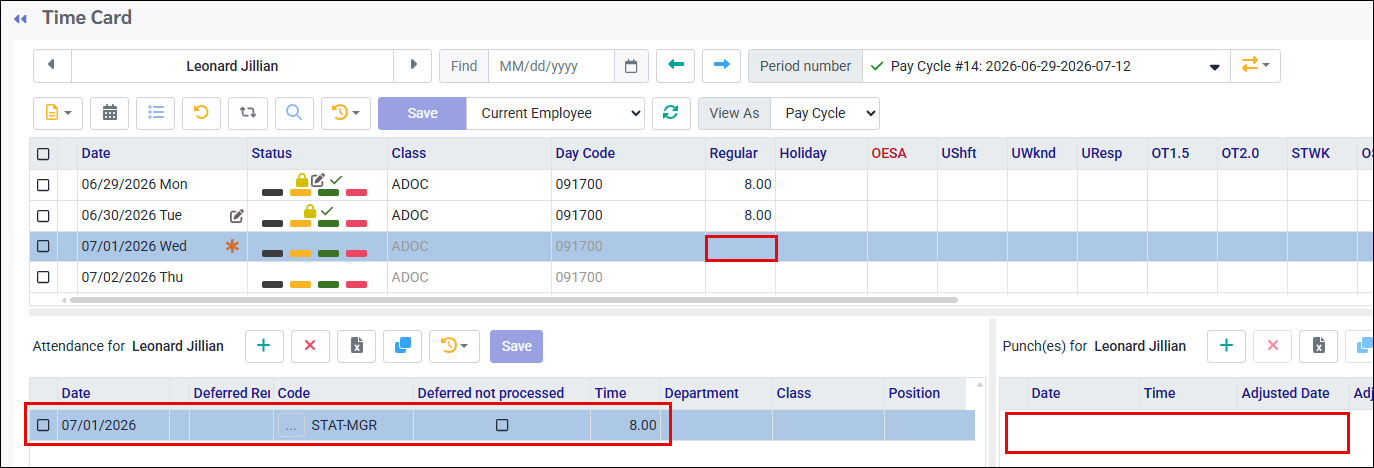1374x468 pixels.
Task: Check the 07/01/2026 Wed row checkbox
Action: [43, 247]
